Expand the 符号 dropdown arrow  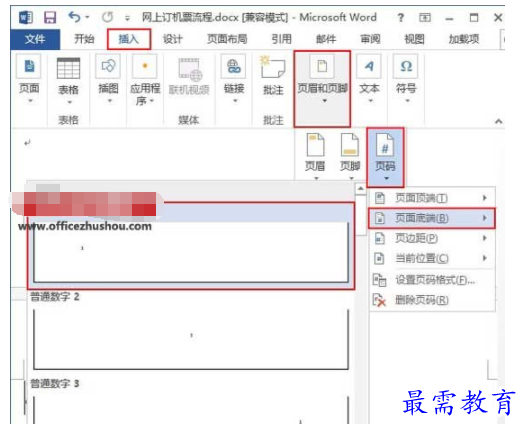coord(407,101)
